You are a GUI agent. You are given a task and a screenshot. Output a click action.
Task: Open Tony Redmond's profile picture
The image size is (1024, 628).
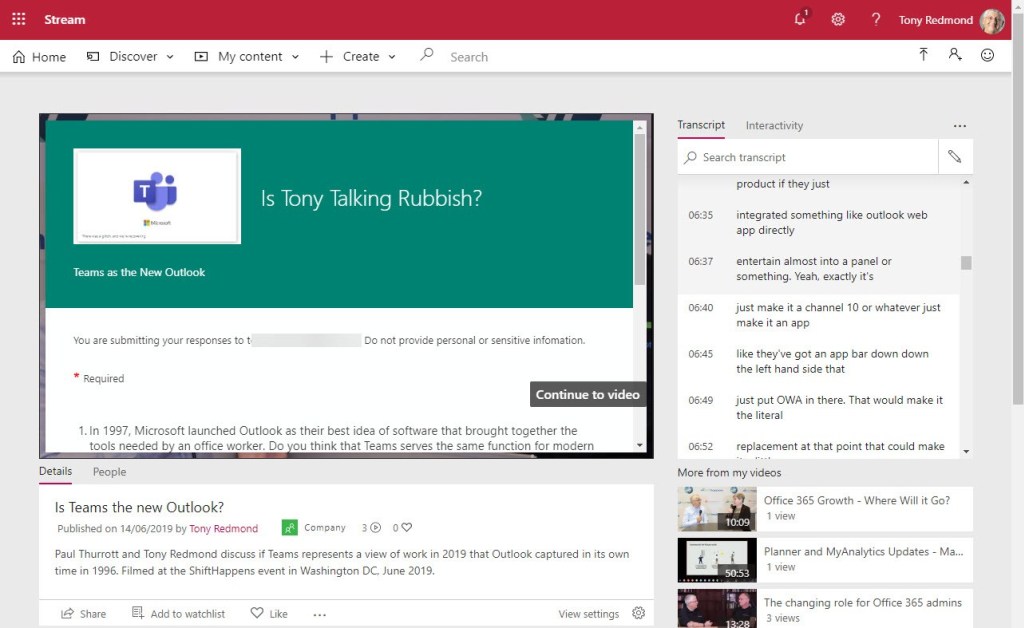[x=992, y=20]
